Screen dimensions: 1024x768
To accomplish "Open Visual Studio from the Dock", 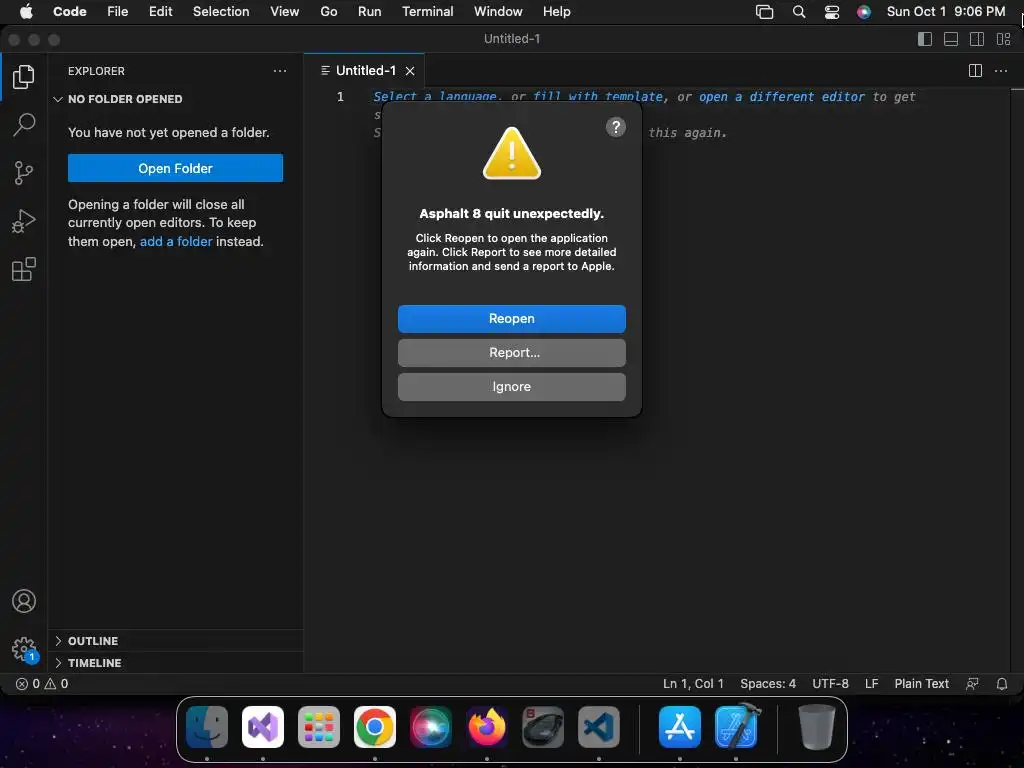I will [263, 727].
